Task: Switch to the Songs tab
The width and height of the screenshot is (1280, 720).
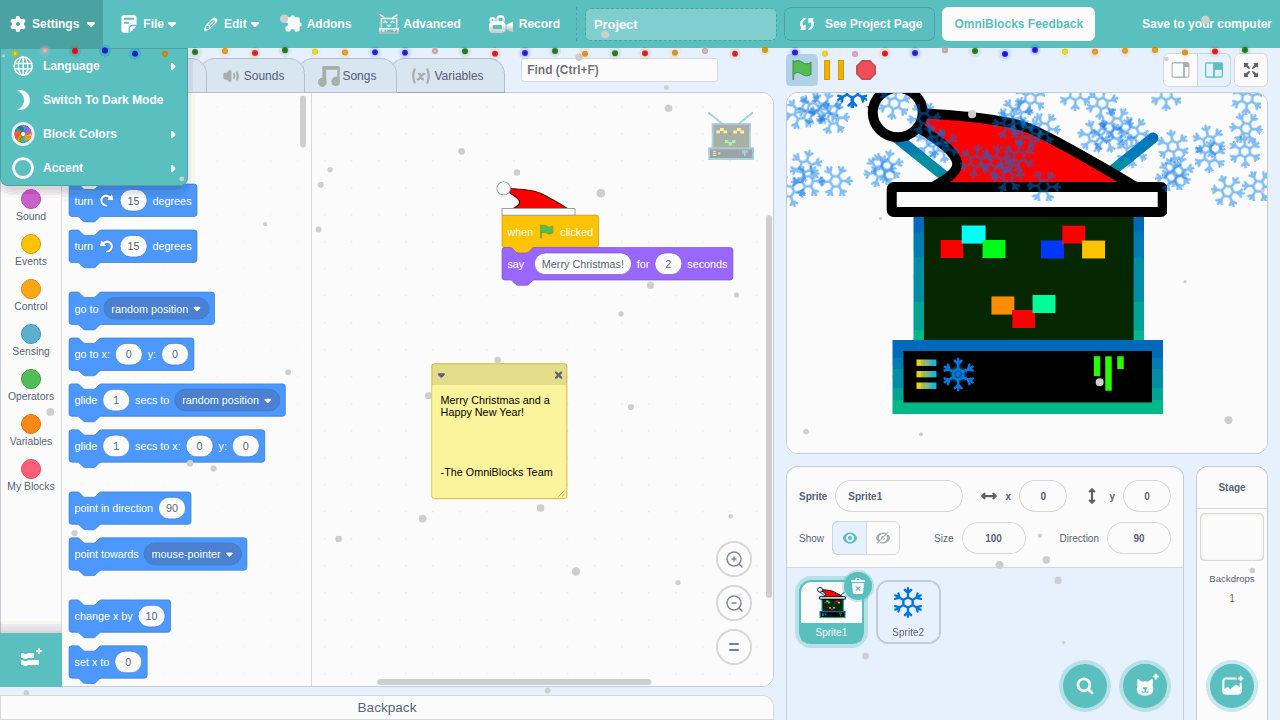Action: [x=347, y=76]
